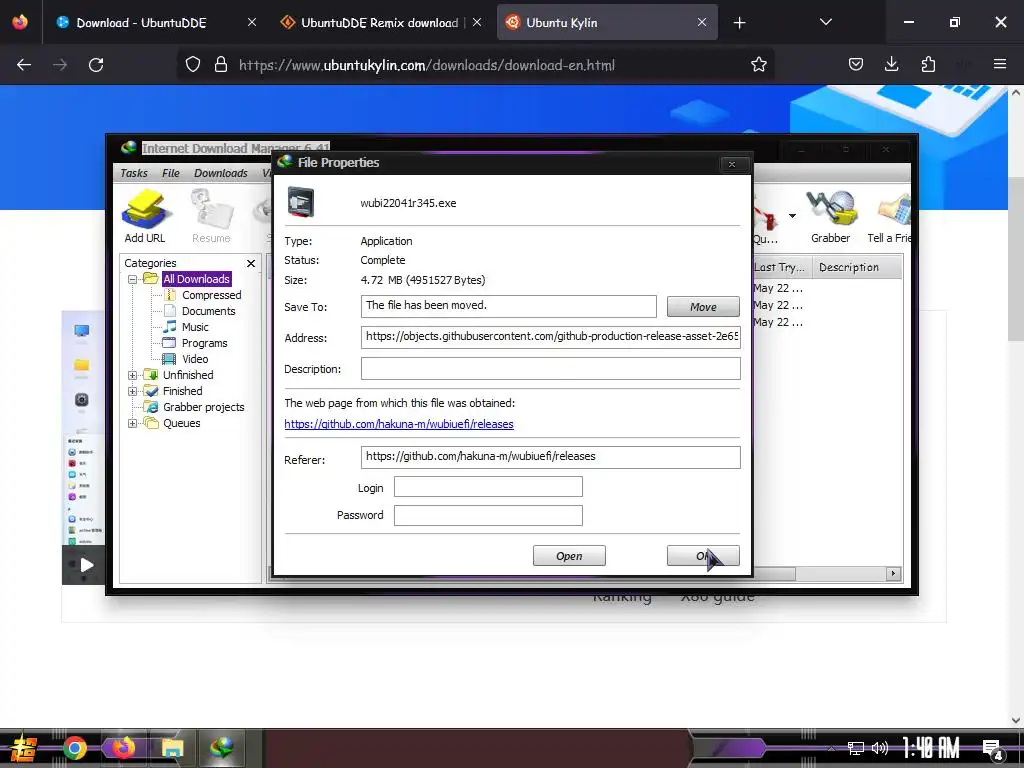Reload the current page
The height and width of the screenshot is (768, 1024).
pyautogui.click(x=96, y=65)
